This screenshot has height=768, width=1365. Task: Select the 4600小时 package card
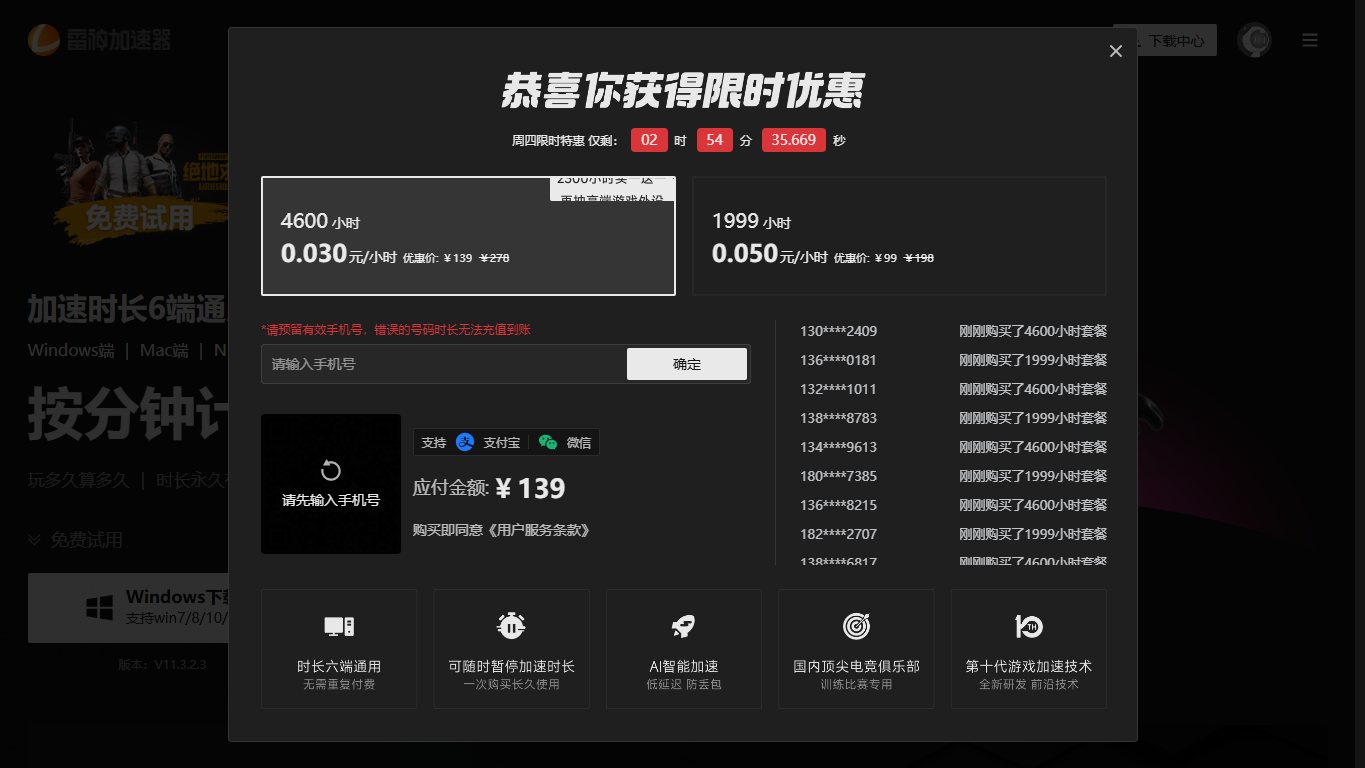(468, 236)
